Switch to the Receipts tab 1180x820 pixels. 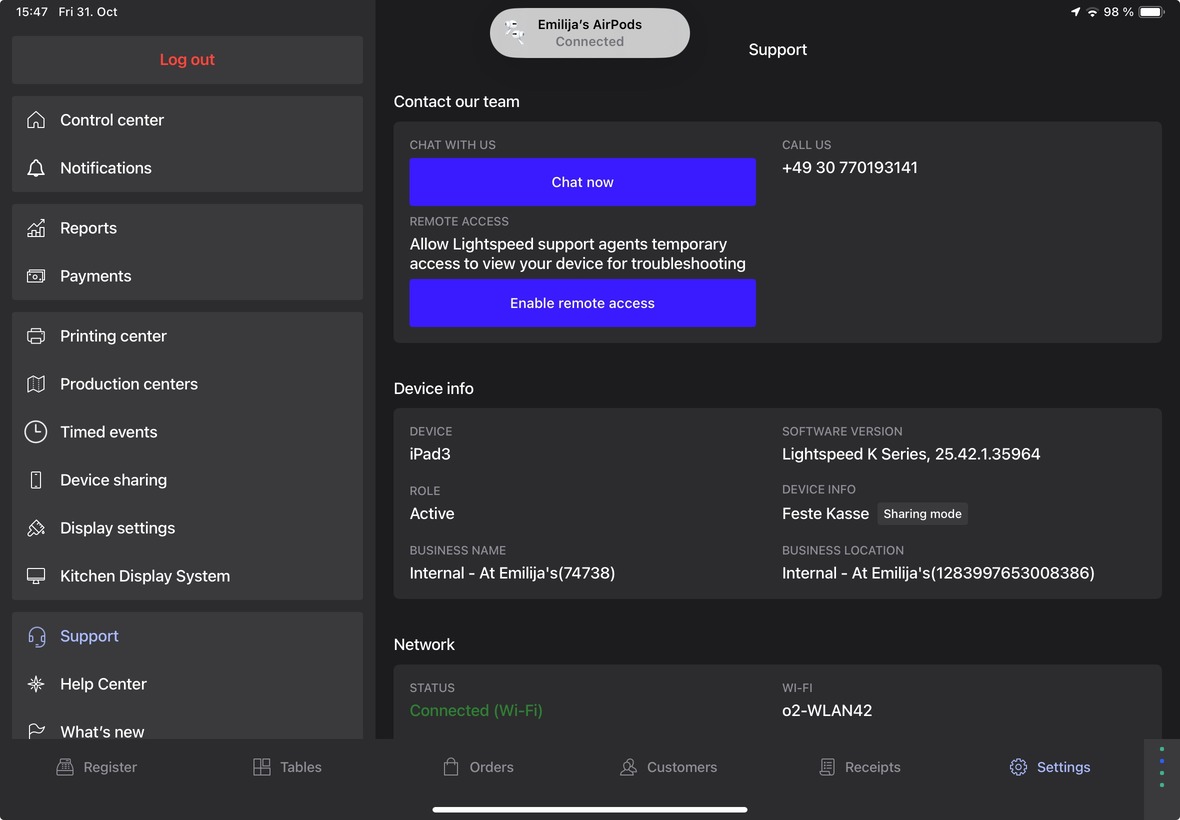(860, 767)
